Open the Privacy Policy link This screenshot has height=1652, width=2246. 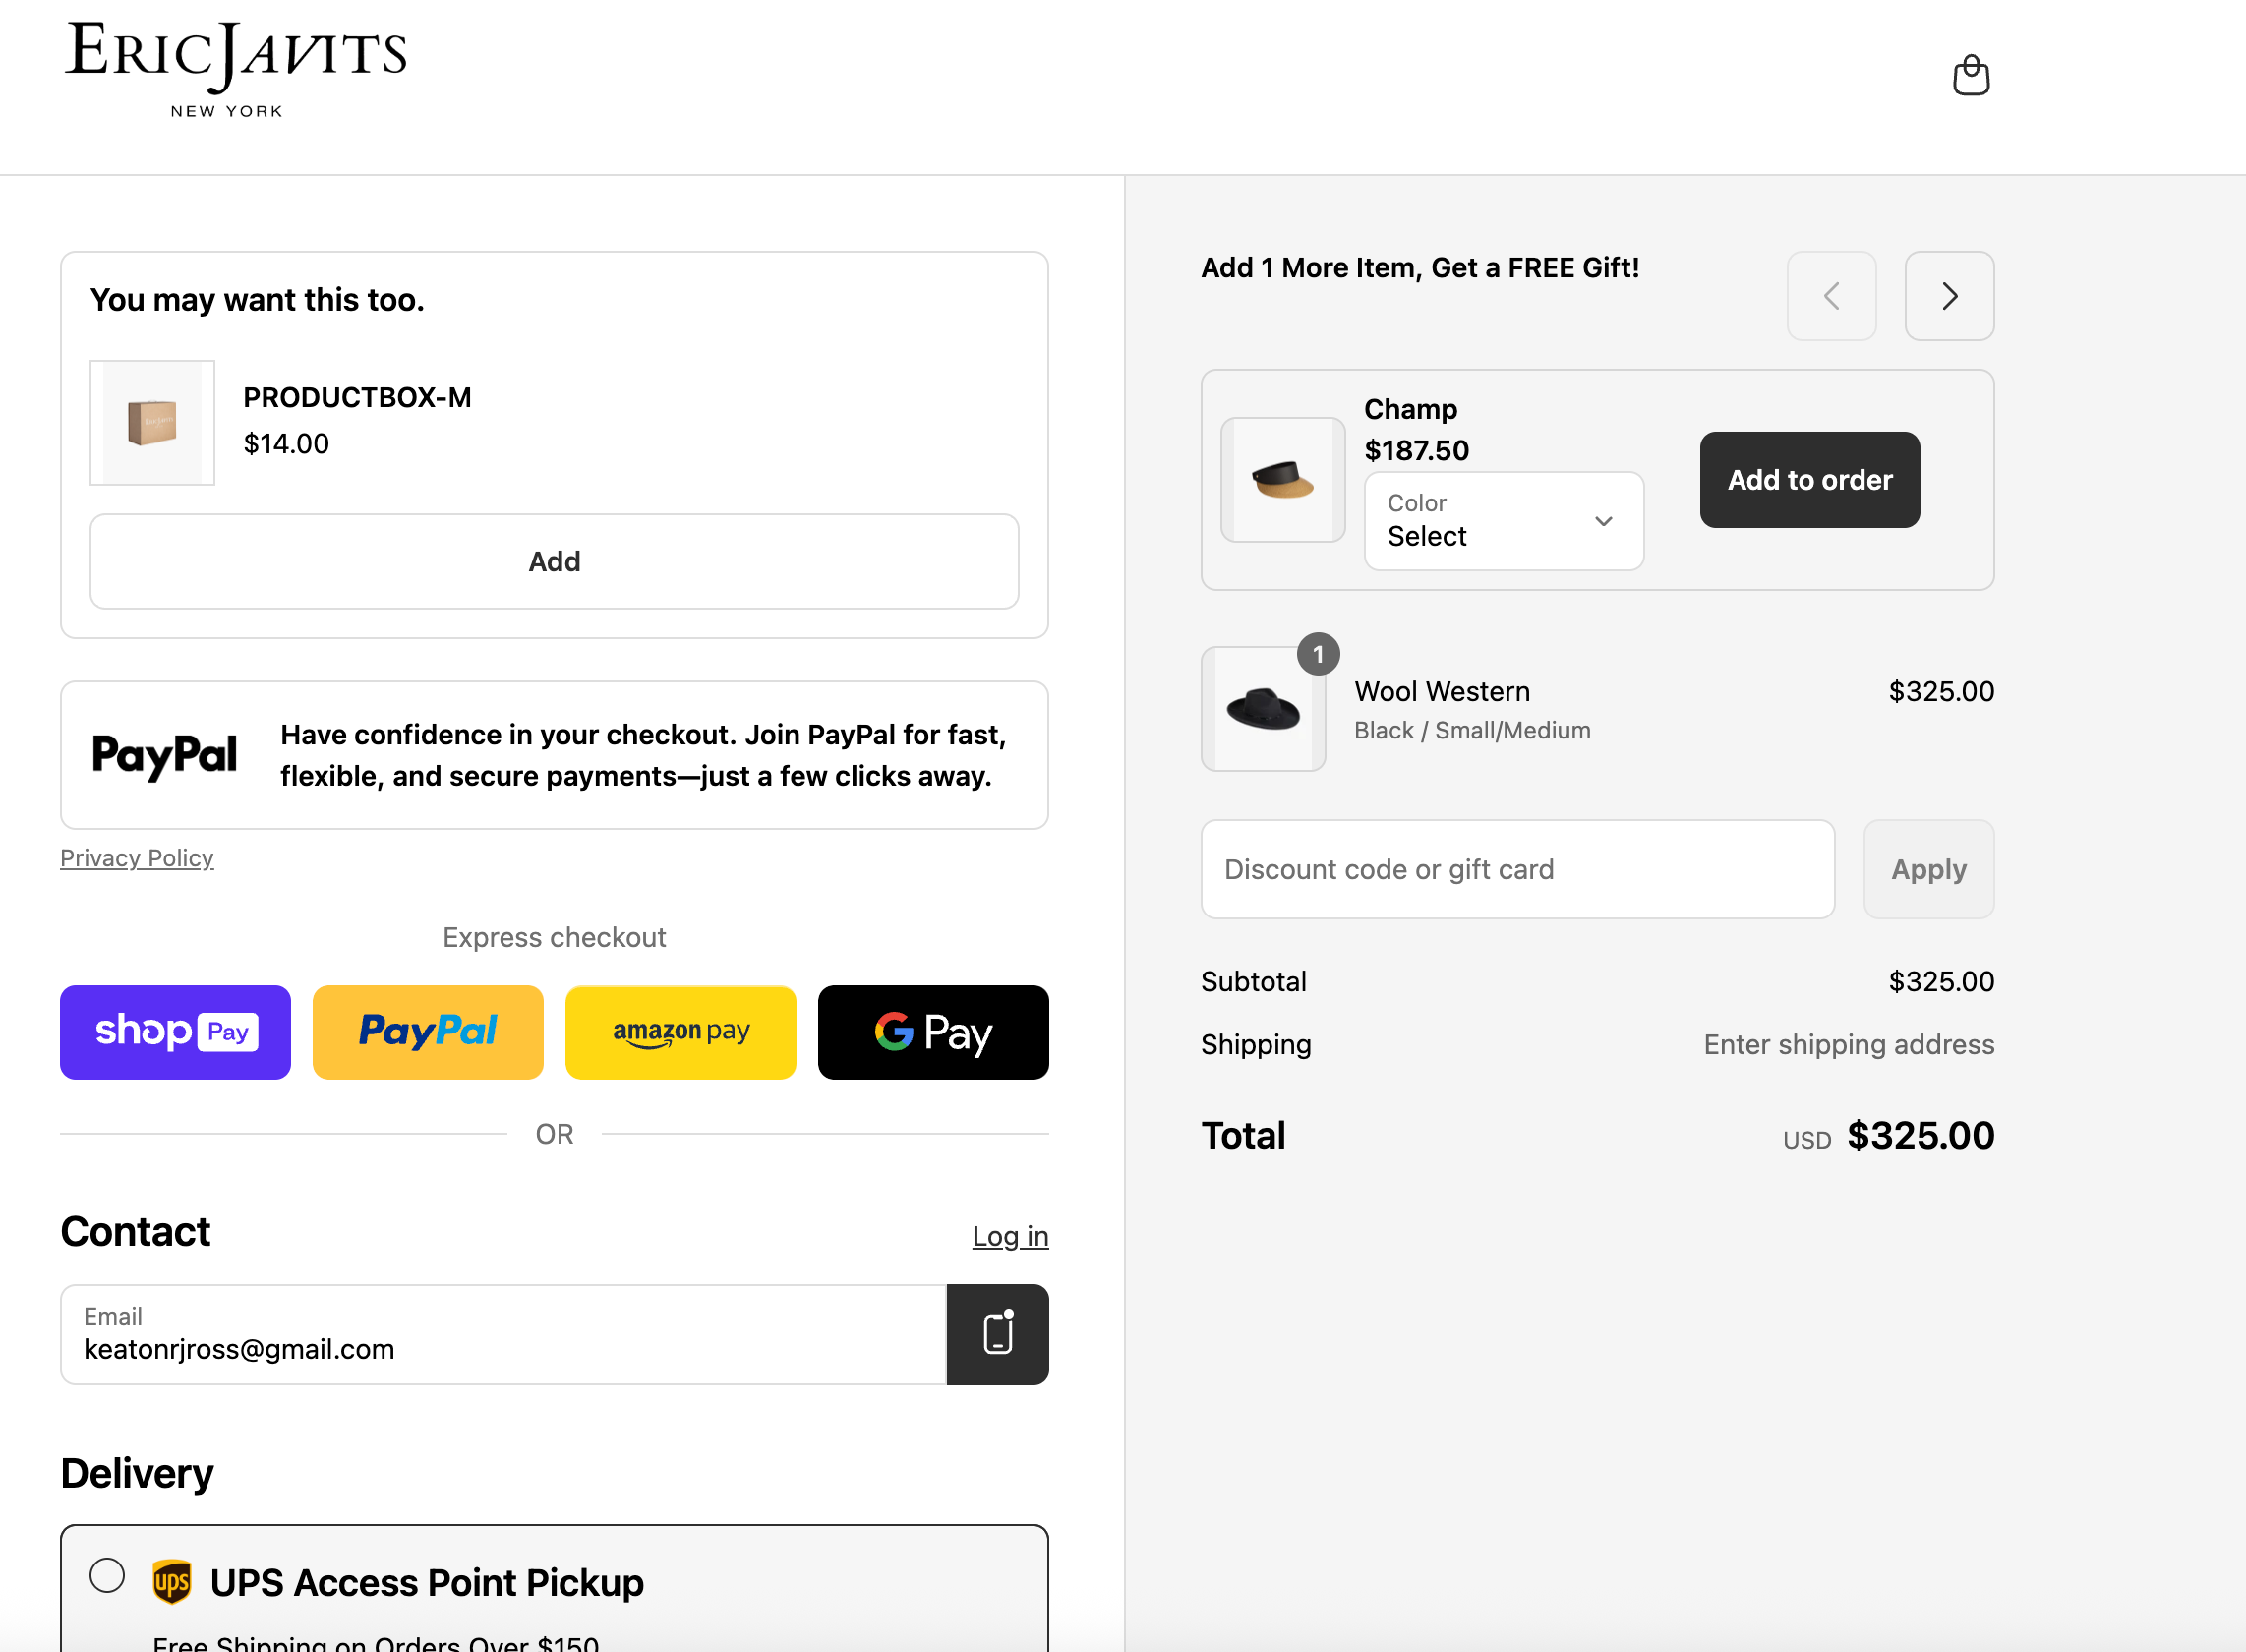coord(137,858)
